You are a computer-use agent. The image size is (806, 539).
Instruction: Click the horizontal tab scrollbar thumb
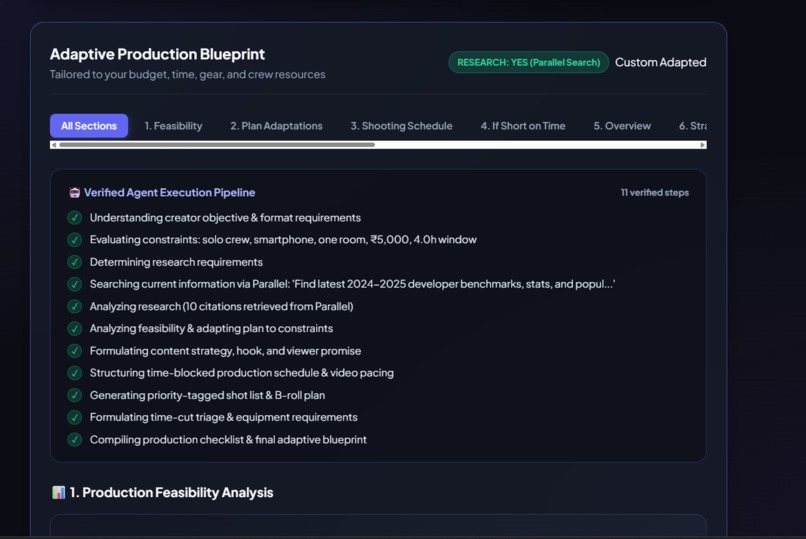217,145
